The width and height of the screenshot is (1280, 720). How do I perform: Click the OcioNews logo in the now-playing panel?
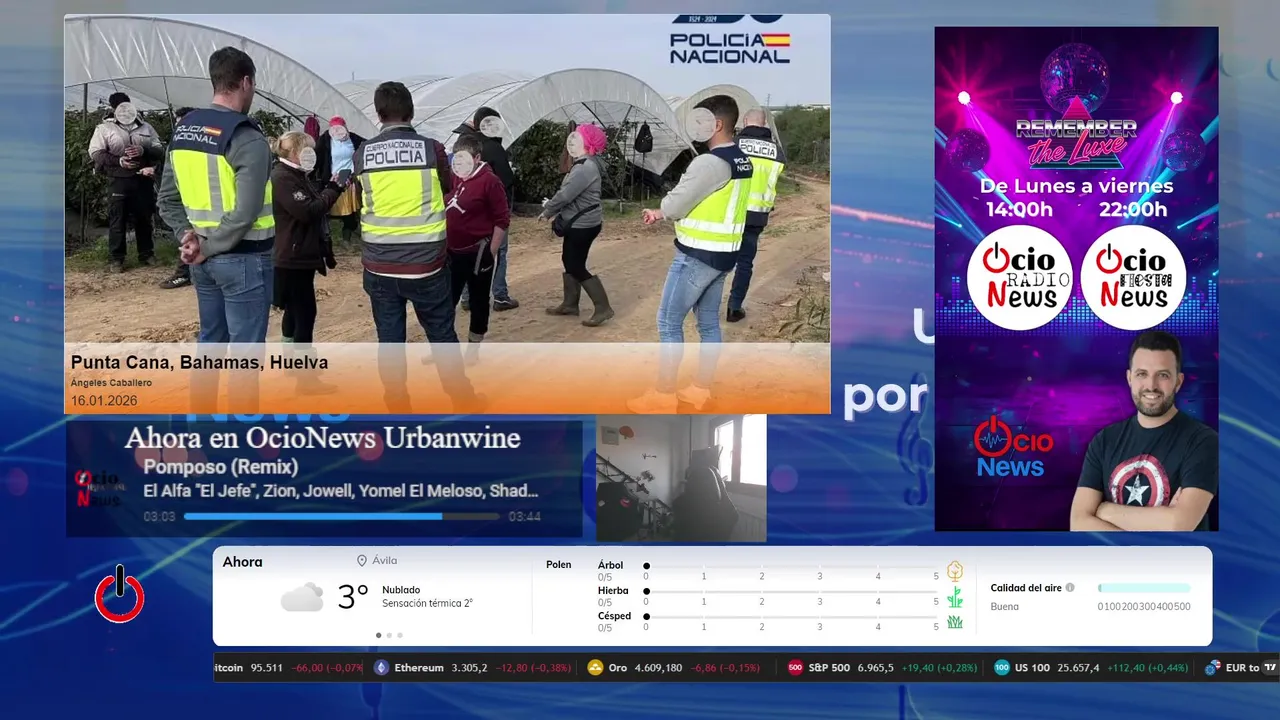point(98,487)
